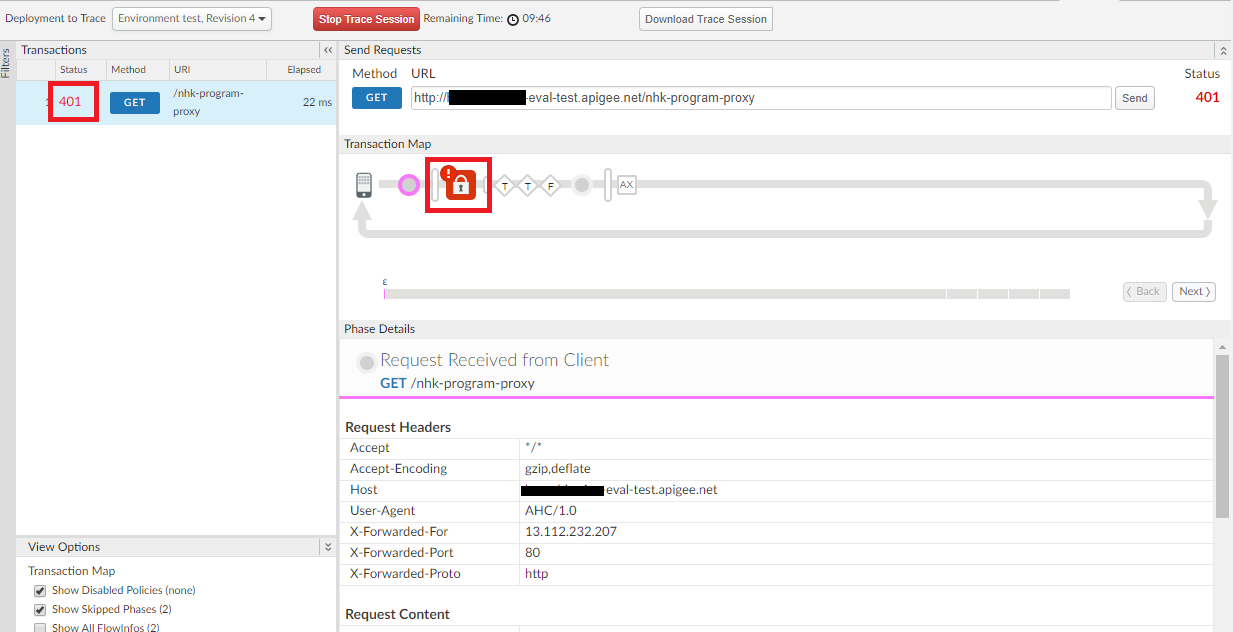Viewport: 1233px width, 632px height.
Task: Open the red lock policy icon
Action: click(x=461, y=185)
